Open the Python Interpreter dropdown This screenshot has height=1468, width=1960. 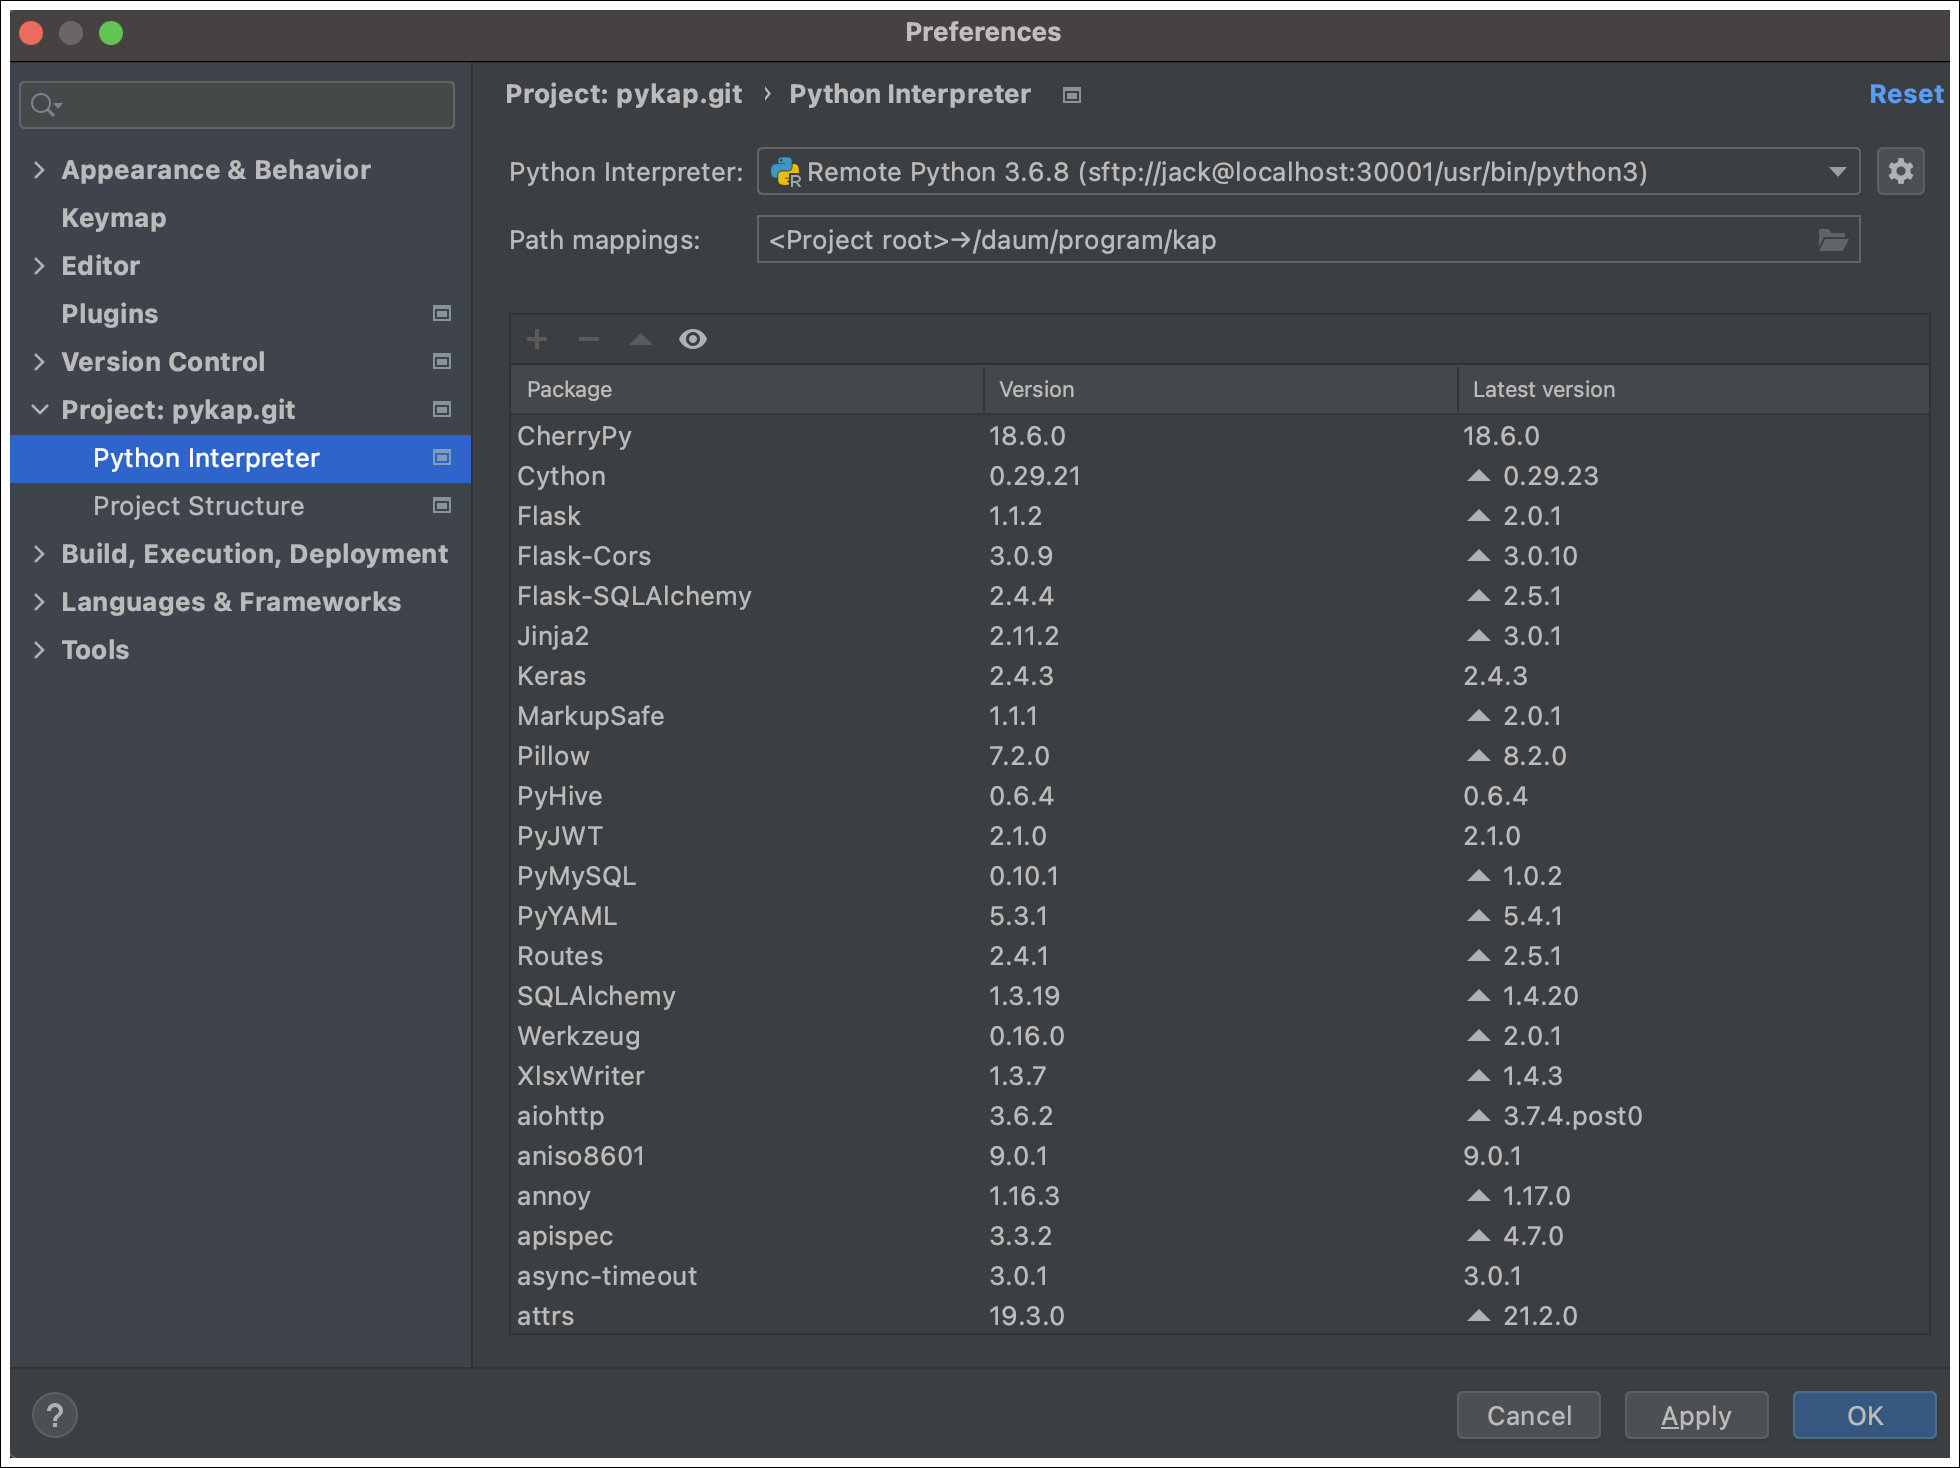1837,172
